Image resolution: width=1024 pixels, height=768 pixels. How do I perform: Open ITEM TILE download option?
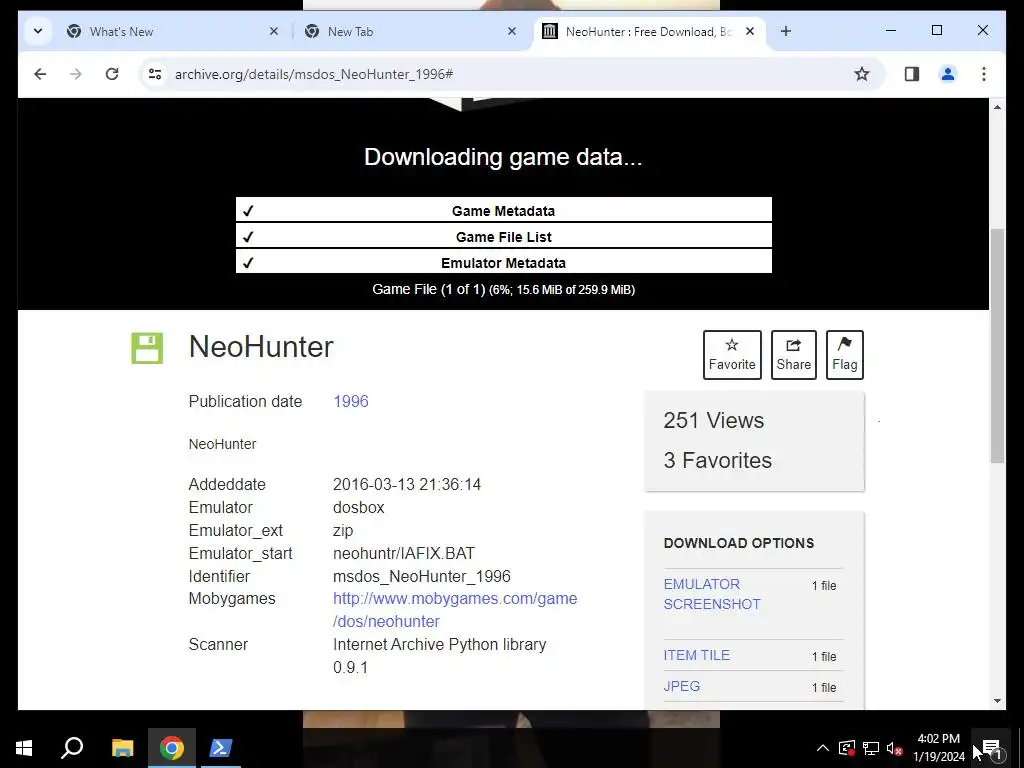696,655
